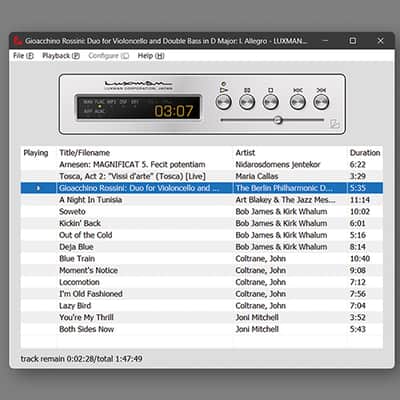Screen dimensions: 400x400
Task: Sort by the Artist column header
Action: 245,153
